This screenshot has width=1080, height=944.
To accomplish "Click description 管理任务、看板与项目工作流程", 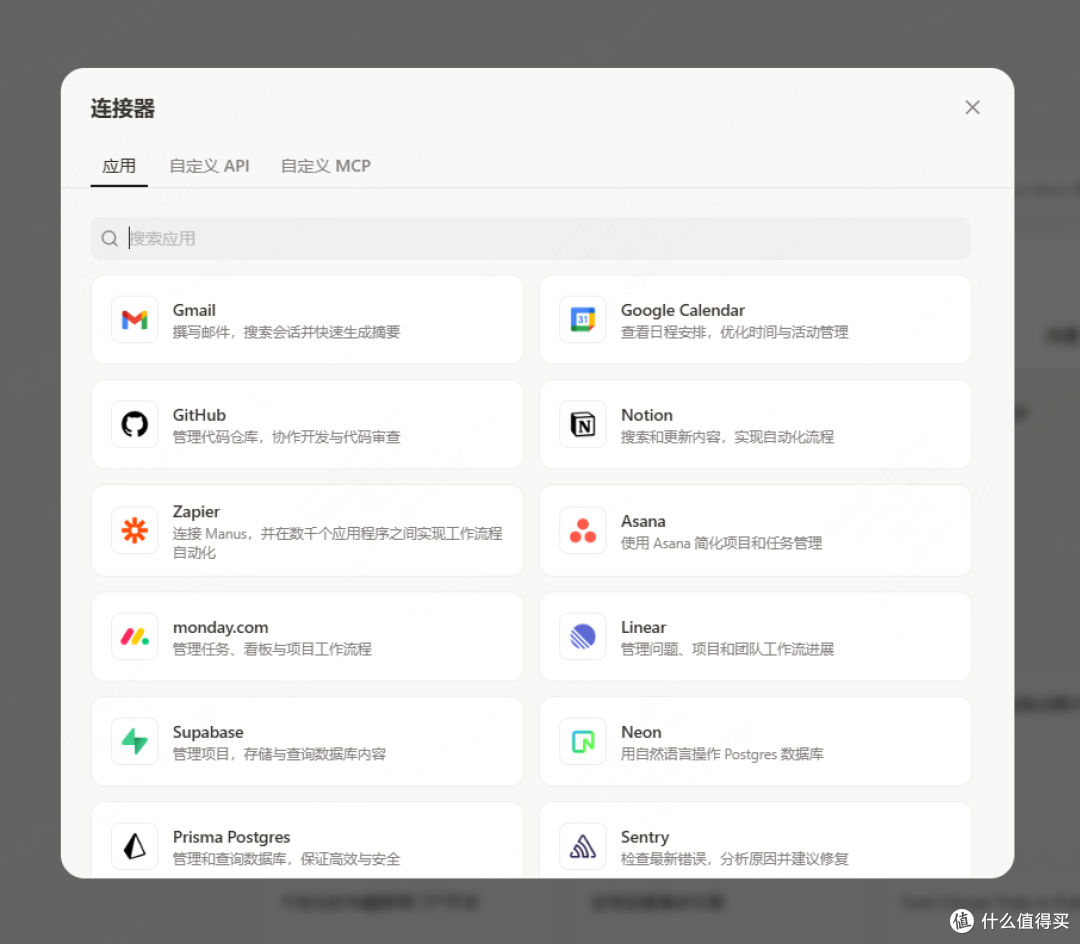I will click(x=272, y=649).
